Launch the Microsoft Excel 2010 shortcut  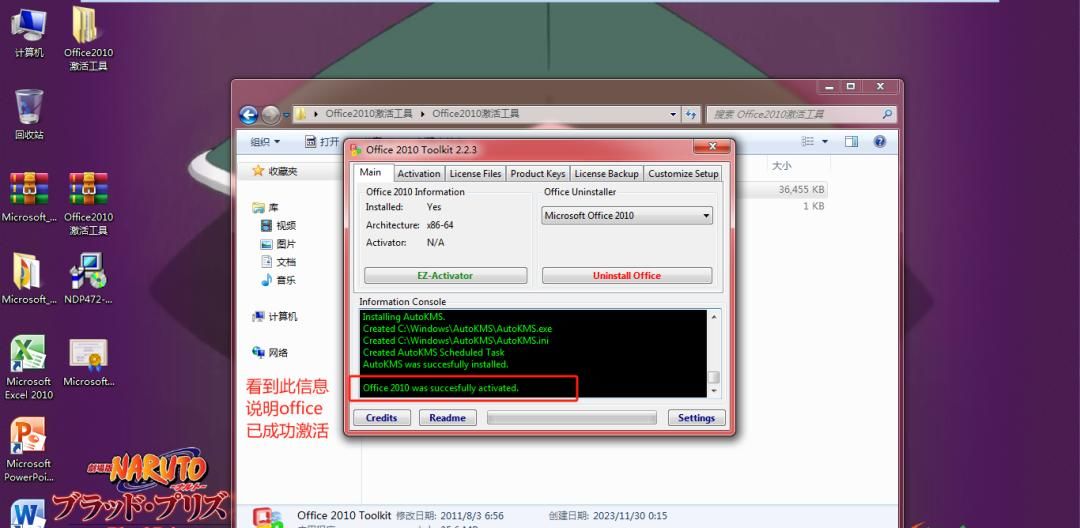click(29, 368)
